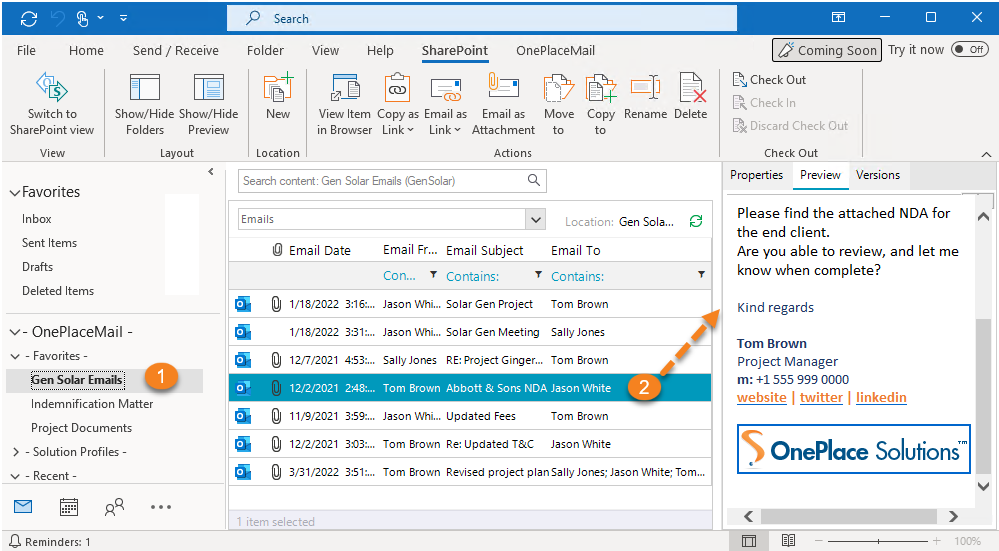Image resolution: width=999 pixels, height=551 pixels.
Task: Collapse the Outlook Favorites section
Action: coord(14,192)
